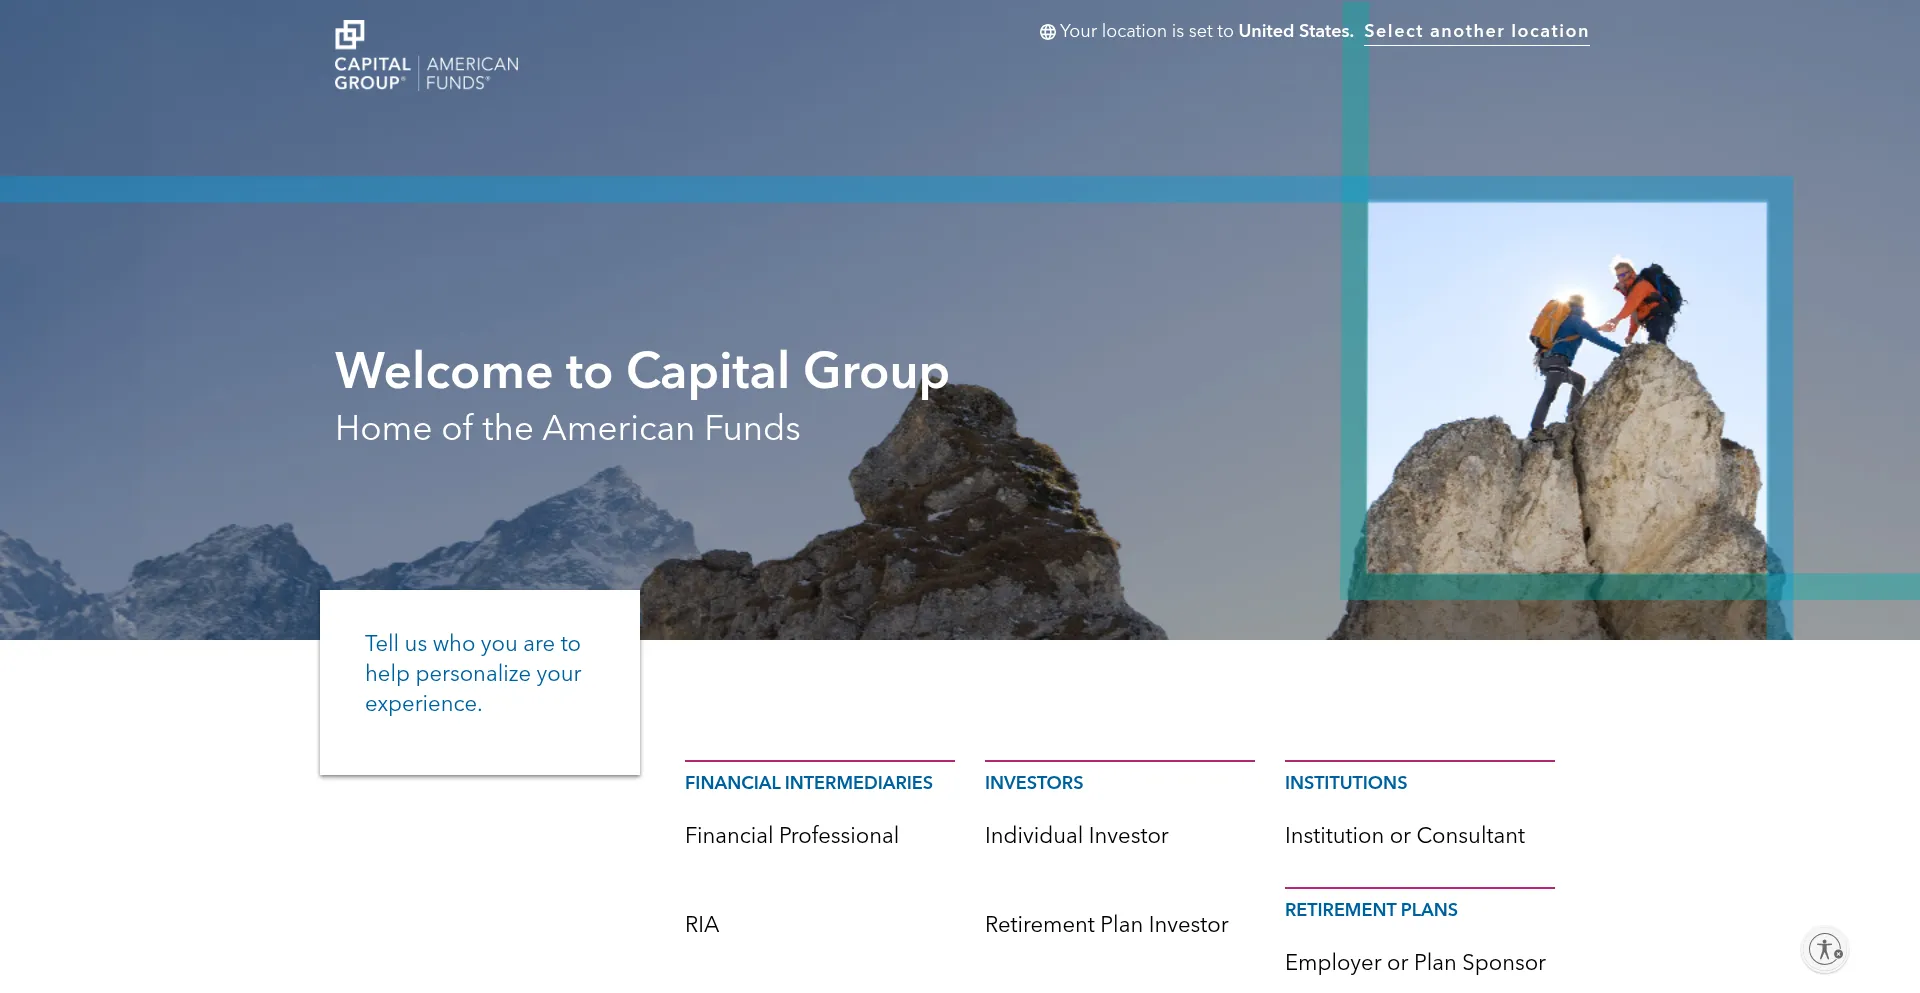Image resolution: width=1920 pixels, height=993 pixels.
Task: Click the Institutions section heading
Action: [x=1346, y=783]
